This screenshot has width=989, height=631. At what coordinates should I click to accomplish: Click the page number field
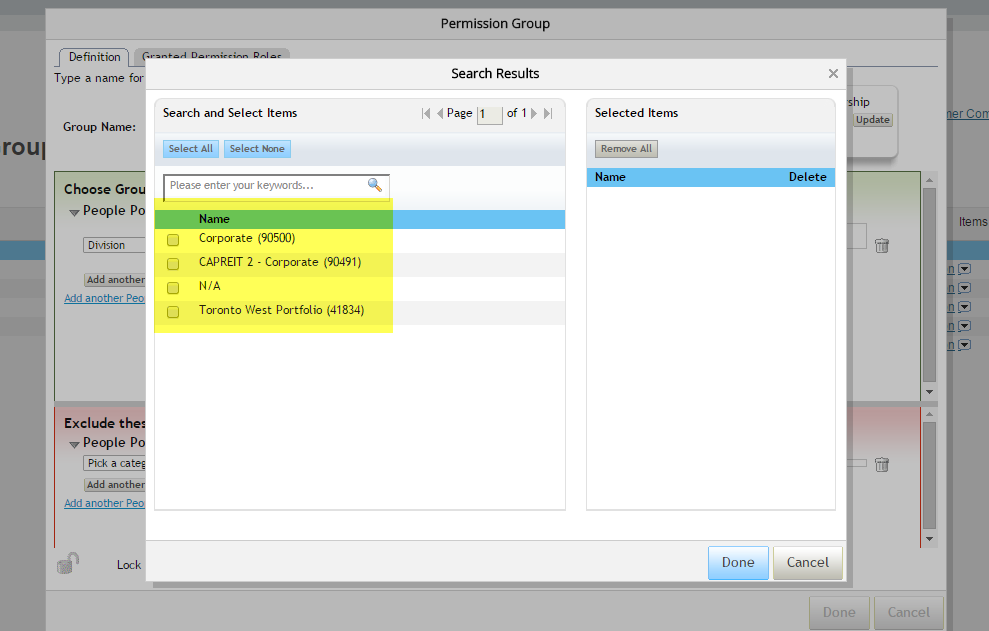point(489,114)
